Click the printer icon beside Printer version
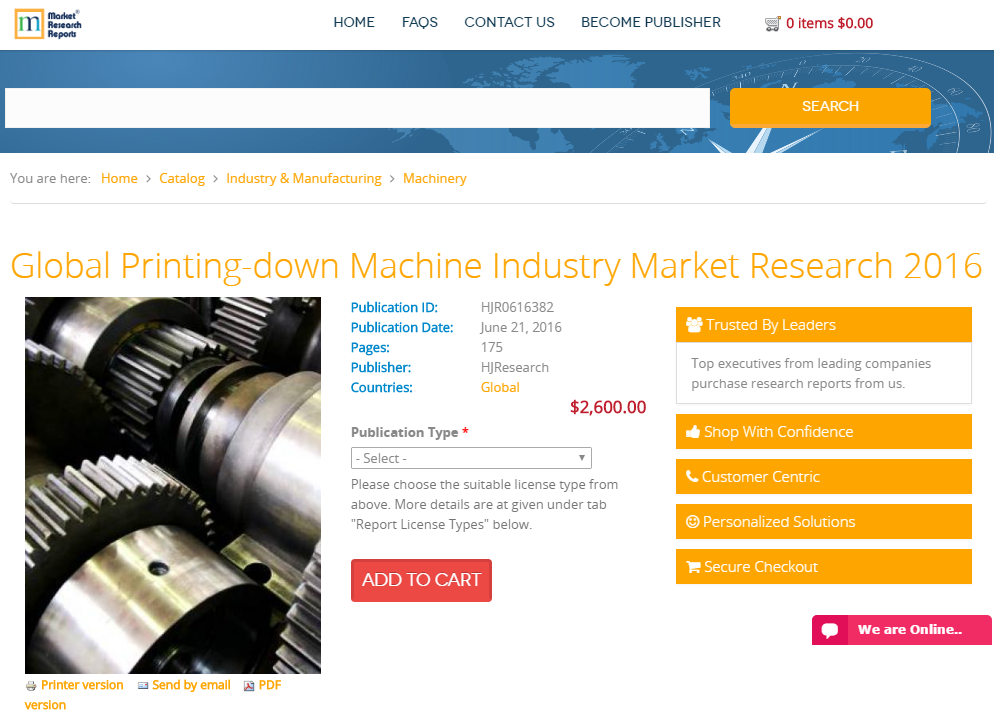The height and width of the screenshot is (711, 994). click(x=31, y=686)
